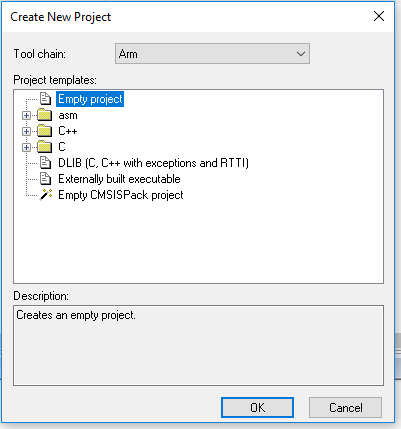The width and height of the screenshot is (401, 429).
Task: Click the Empty project document icon
Action: (45, 99)
